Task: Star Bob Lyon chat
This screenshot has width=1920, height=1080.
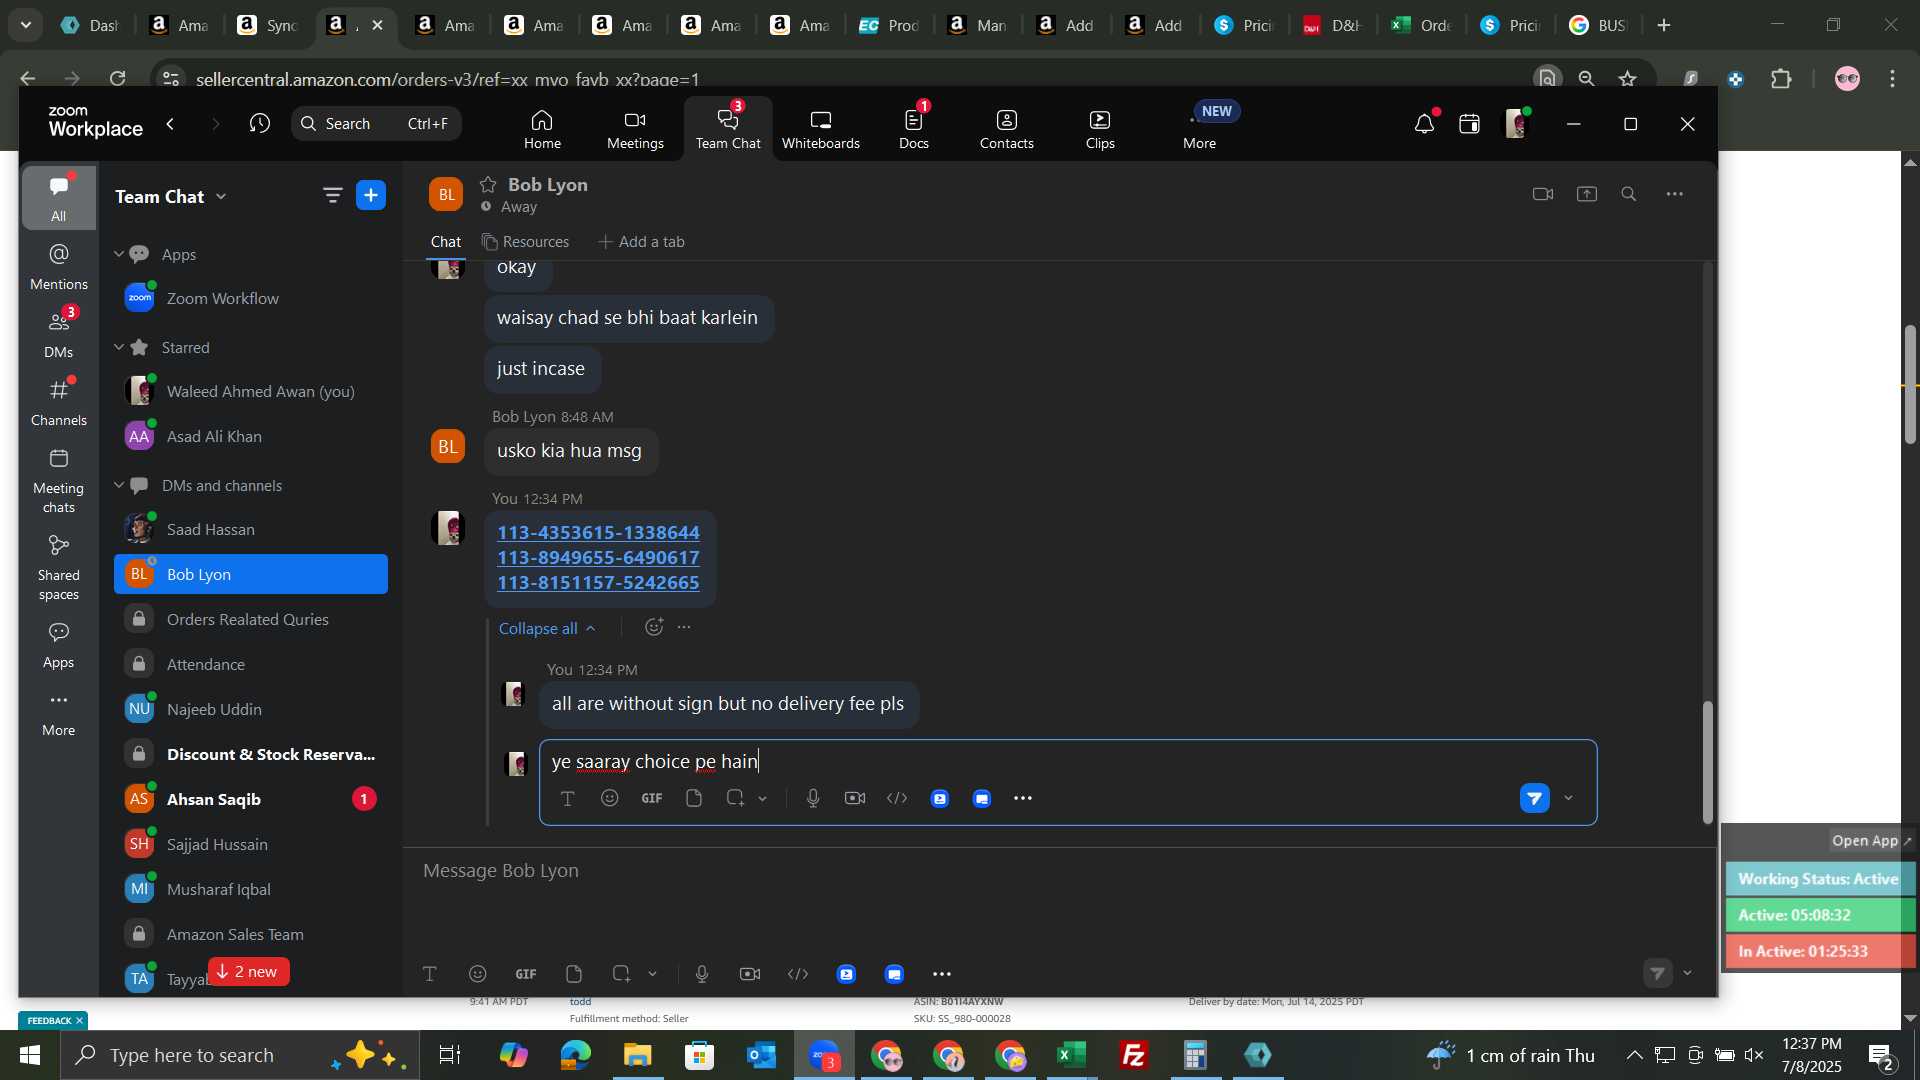Action: pyautogui.click(x=488, y=184)
